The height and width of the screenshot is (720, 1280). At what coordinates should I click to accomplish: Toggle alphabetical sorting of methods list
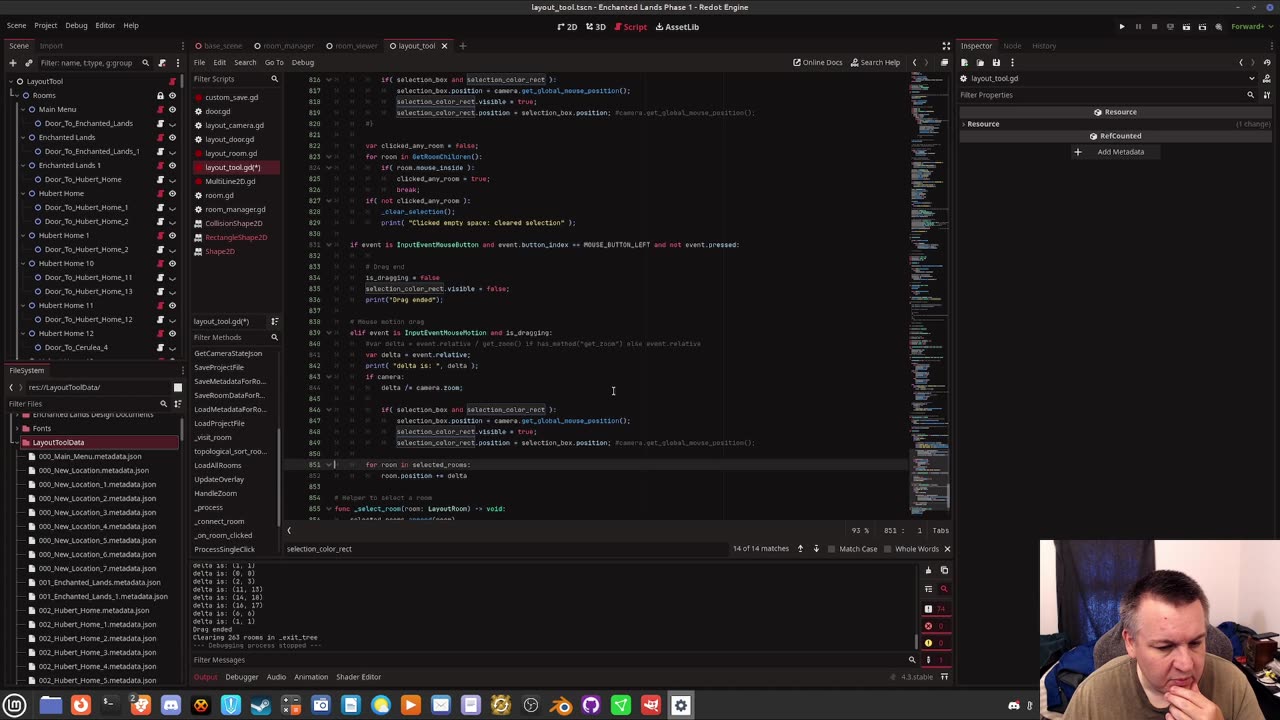pos(274,321)
